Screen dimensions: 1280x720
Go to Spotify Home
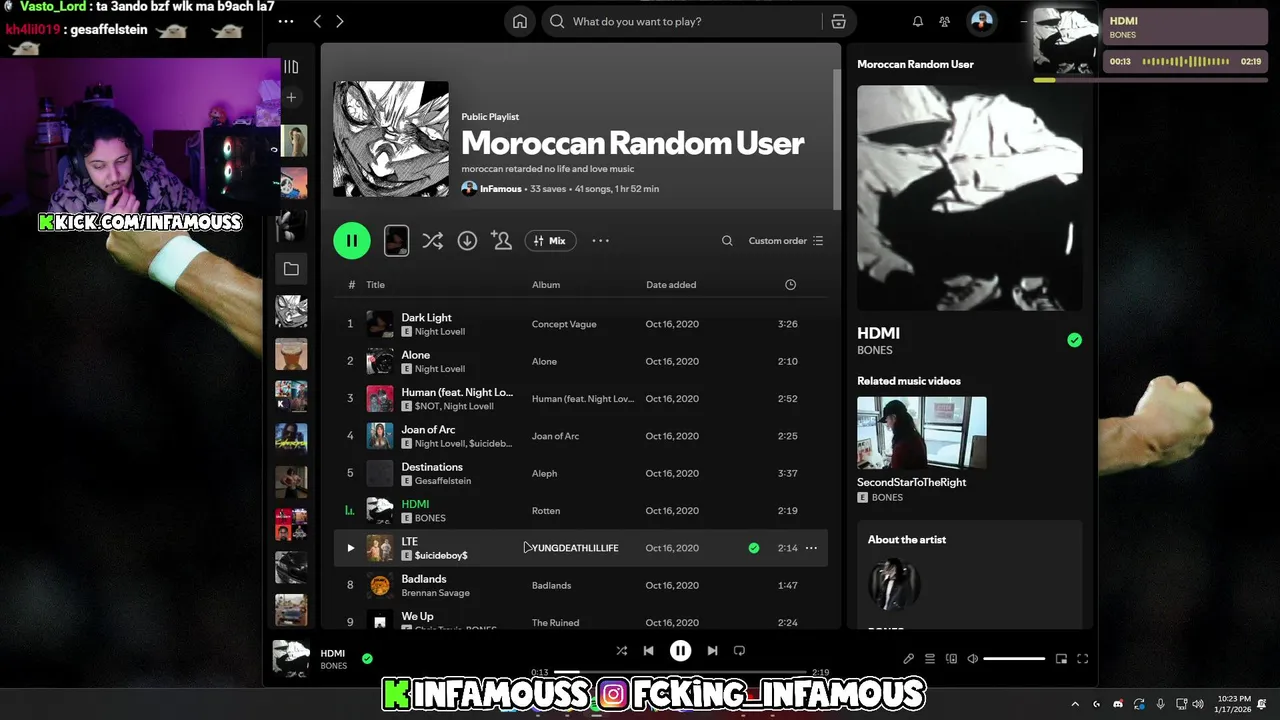pyautogui.click(x=520, y=21)
